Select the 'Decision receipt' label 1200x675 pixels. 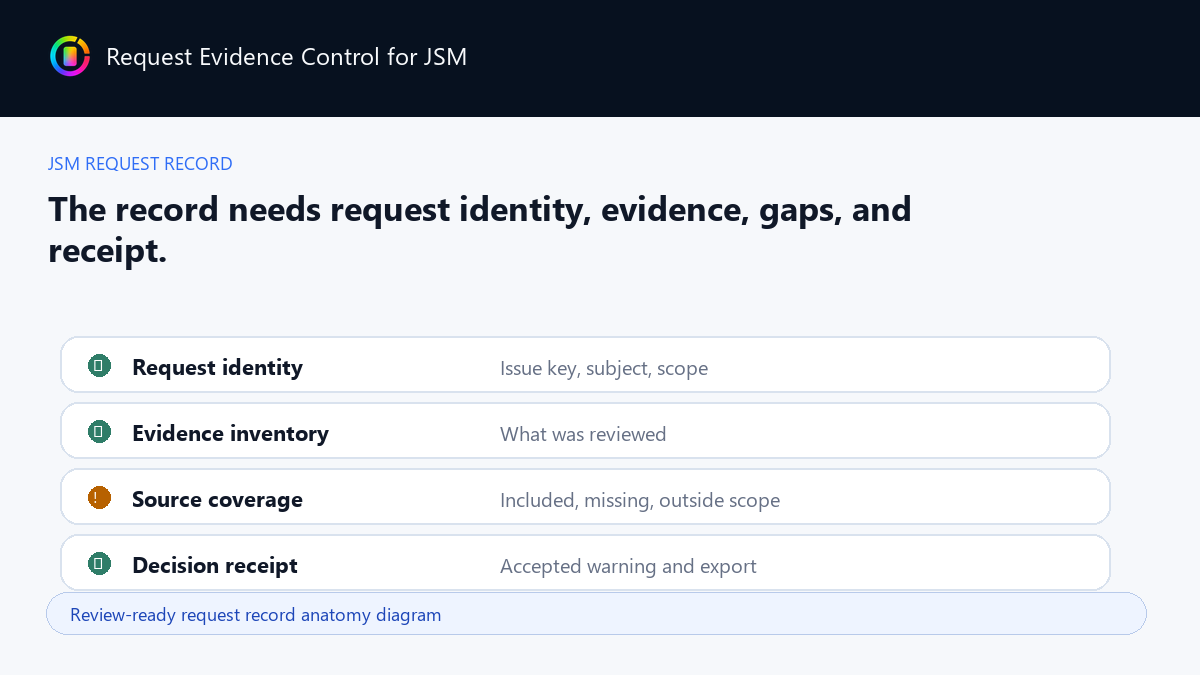[215, 565]
